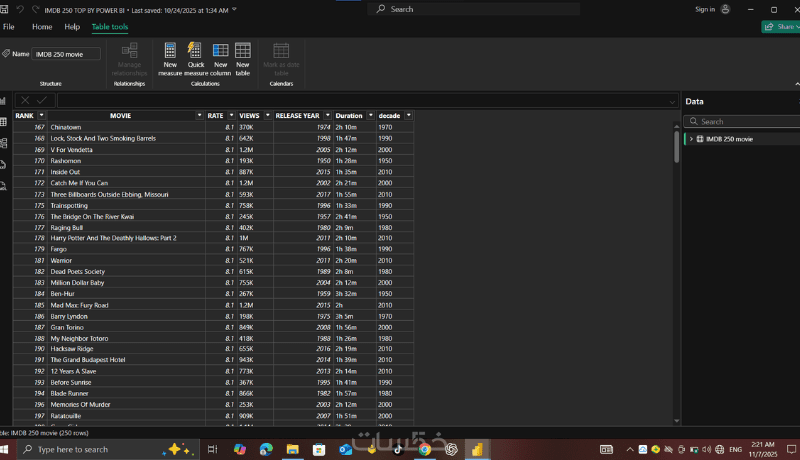Click the Trainspotting cell

tap(126, 206)
